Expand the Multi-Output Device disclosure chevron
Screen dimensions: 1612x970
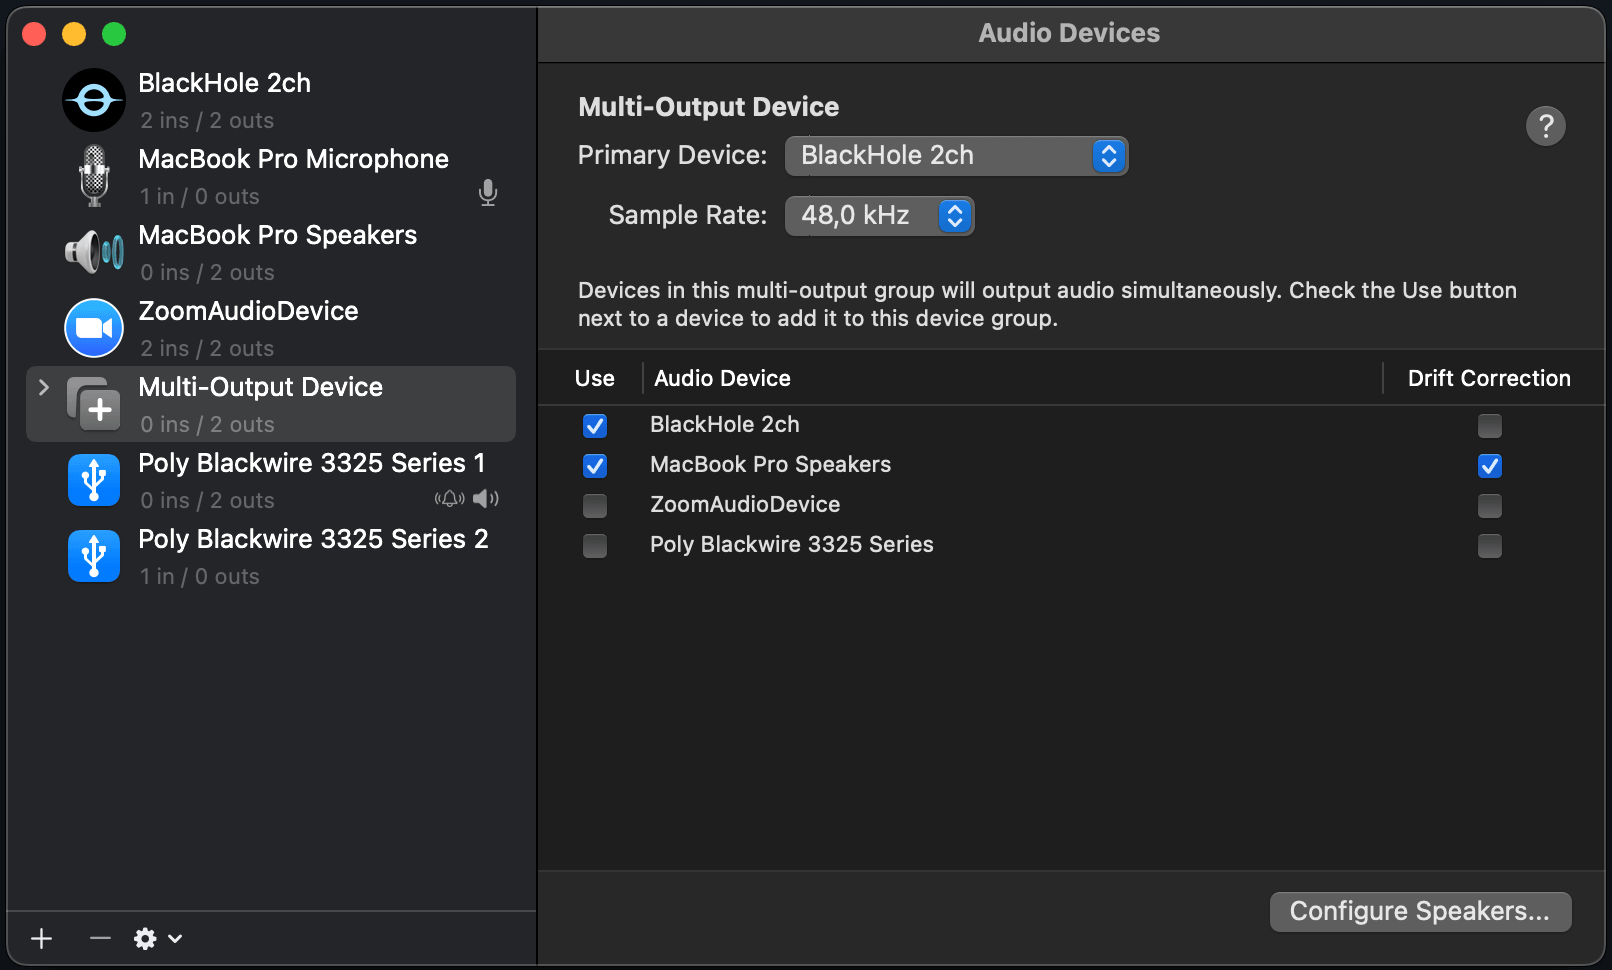click(44, 387)
